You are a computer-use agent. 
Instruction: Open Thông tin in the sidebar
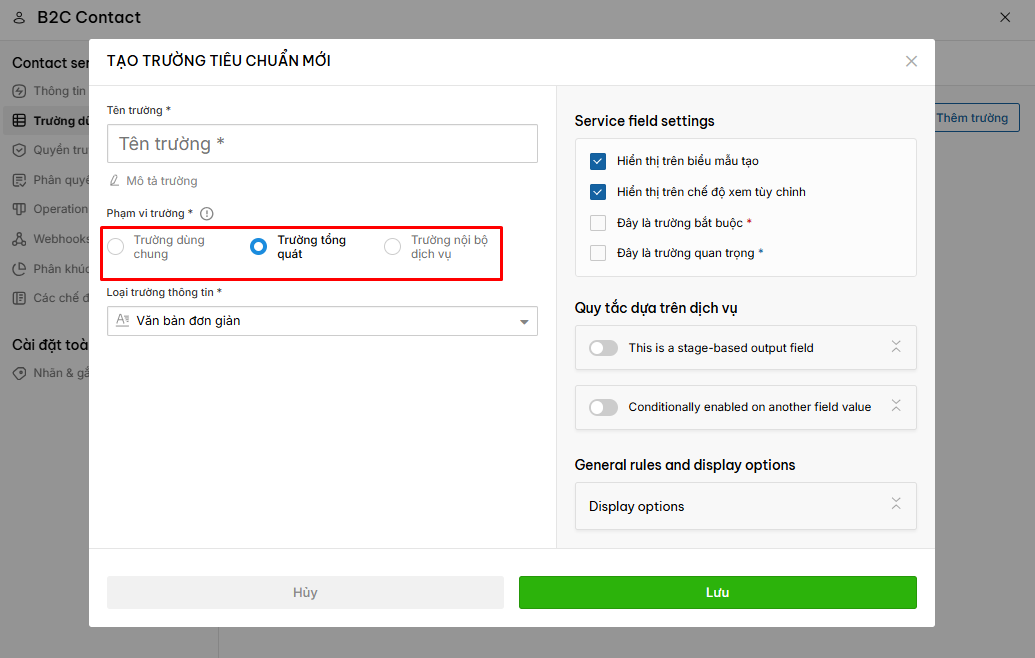coord(59,91)
